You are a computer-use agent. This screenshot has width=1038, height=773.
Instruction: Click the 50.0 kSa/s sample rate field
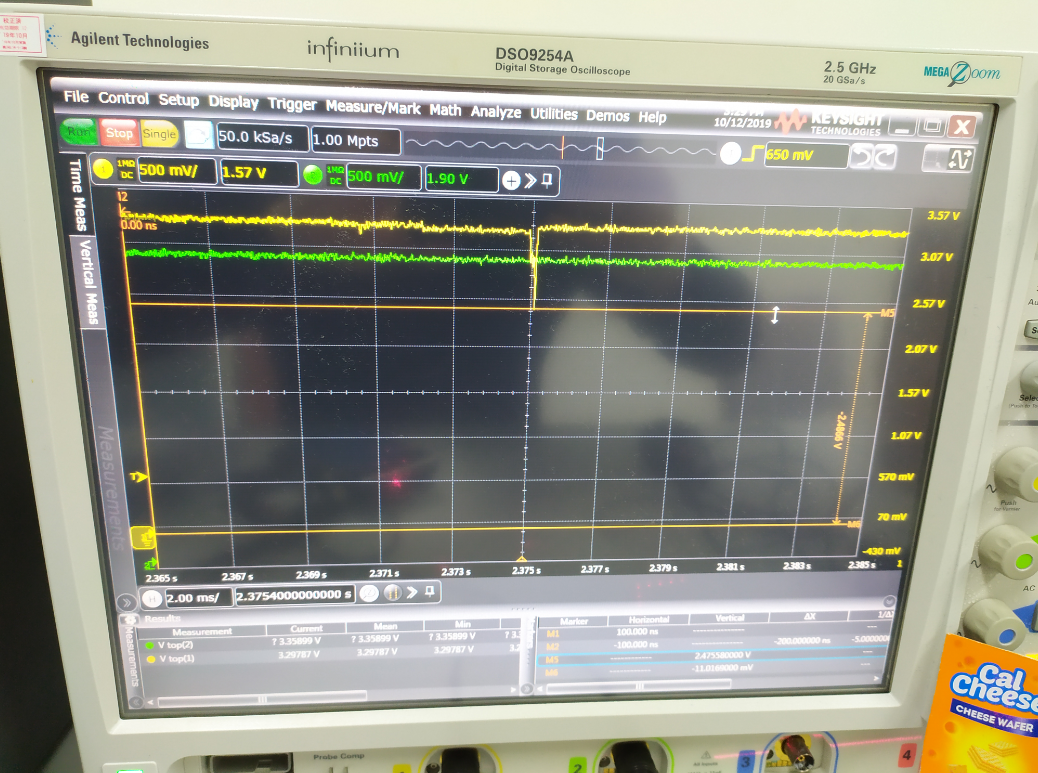coord(262,138)
